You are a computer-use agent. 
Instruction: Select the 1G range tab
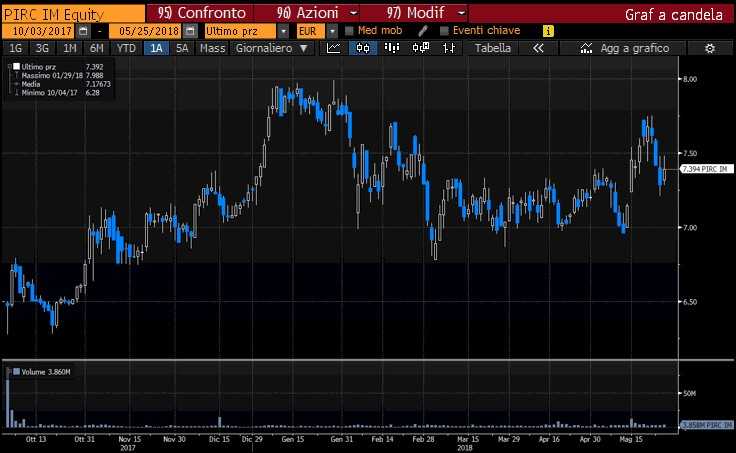click(15, 48)
